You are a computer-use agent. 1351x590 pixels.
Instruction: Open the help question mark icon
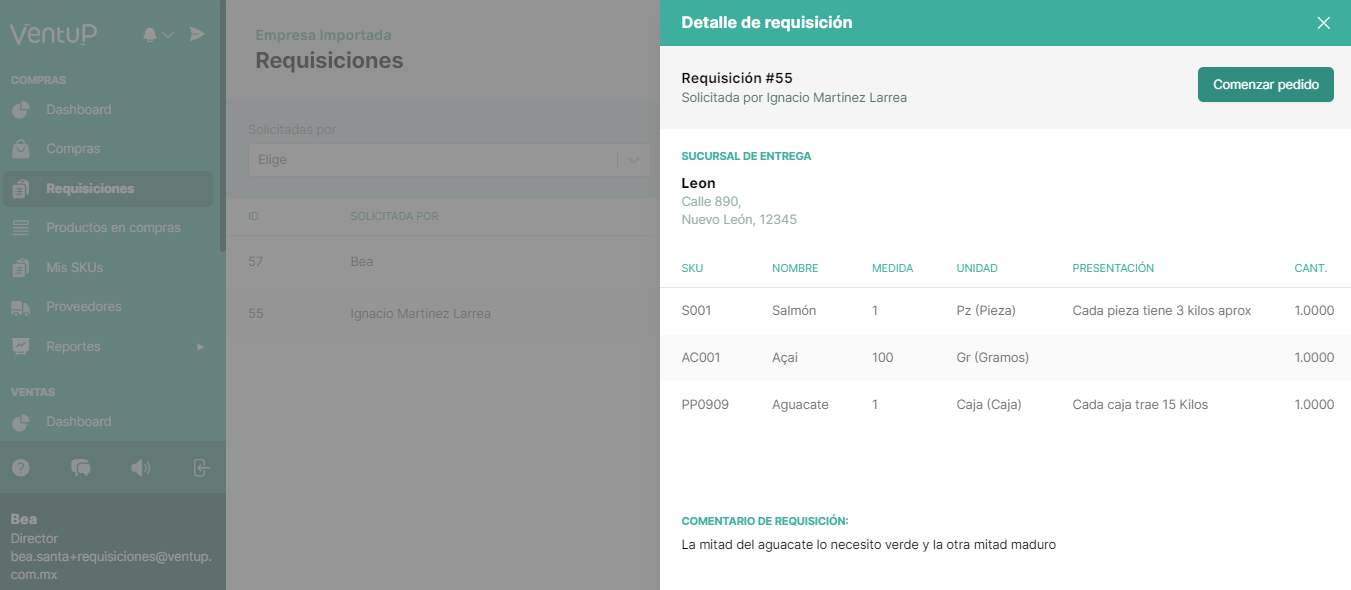(x=22, y=467)
